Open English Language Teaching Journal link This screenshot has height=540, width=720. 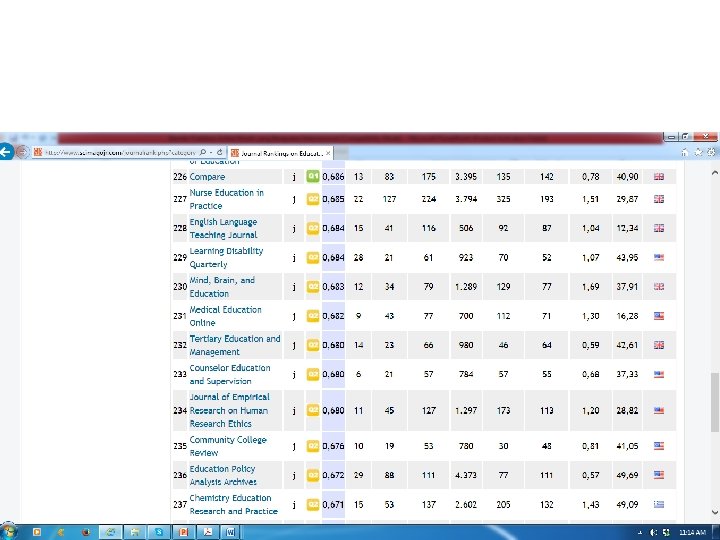[x=223, y=228]
